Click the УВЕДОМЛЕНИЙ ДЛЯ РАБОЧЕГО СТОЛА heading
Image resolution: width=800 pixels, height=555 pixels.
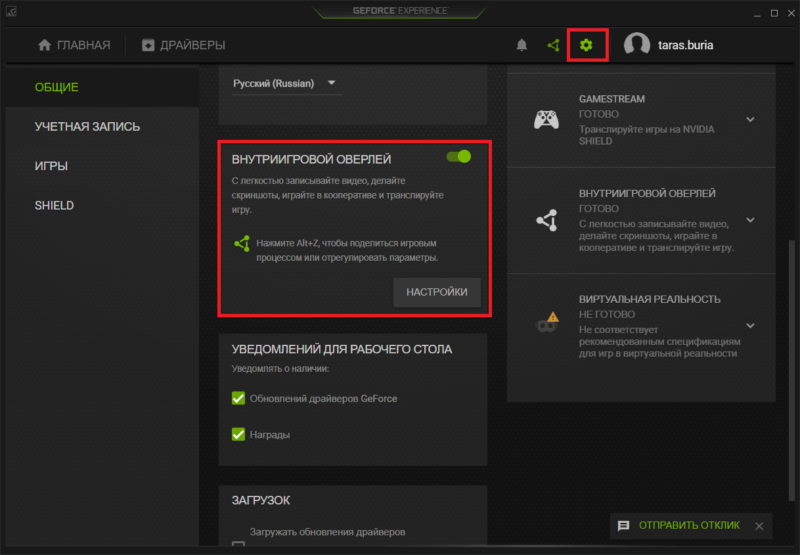tap(342, 349)
